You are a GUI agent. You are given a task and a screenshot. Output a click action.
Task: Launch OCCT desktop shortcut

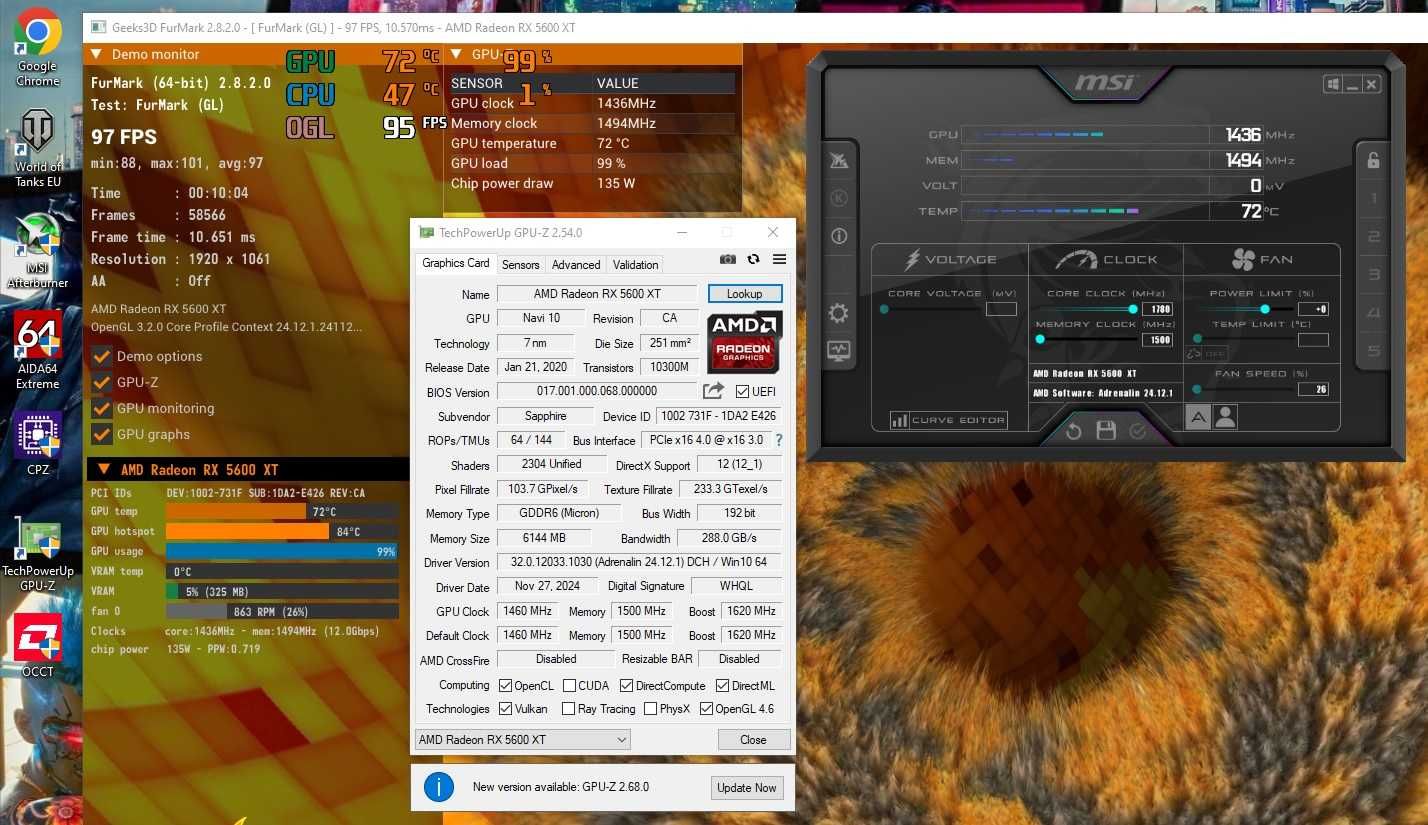click(38, 645)
